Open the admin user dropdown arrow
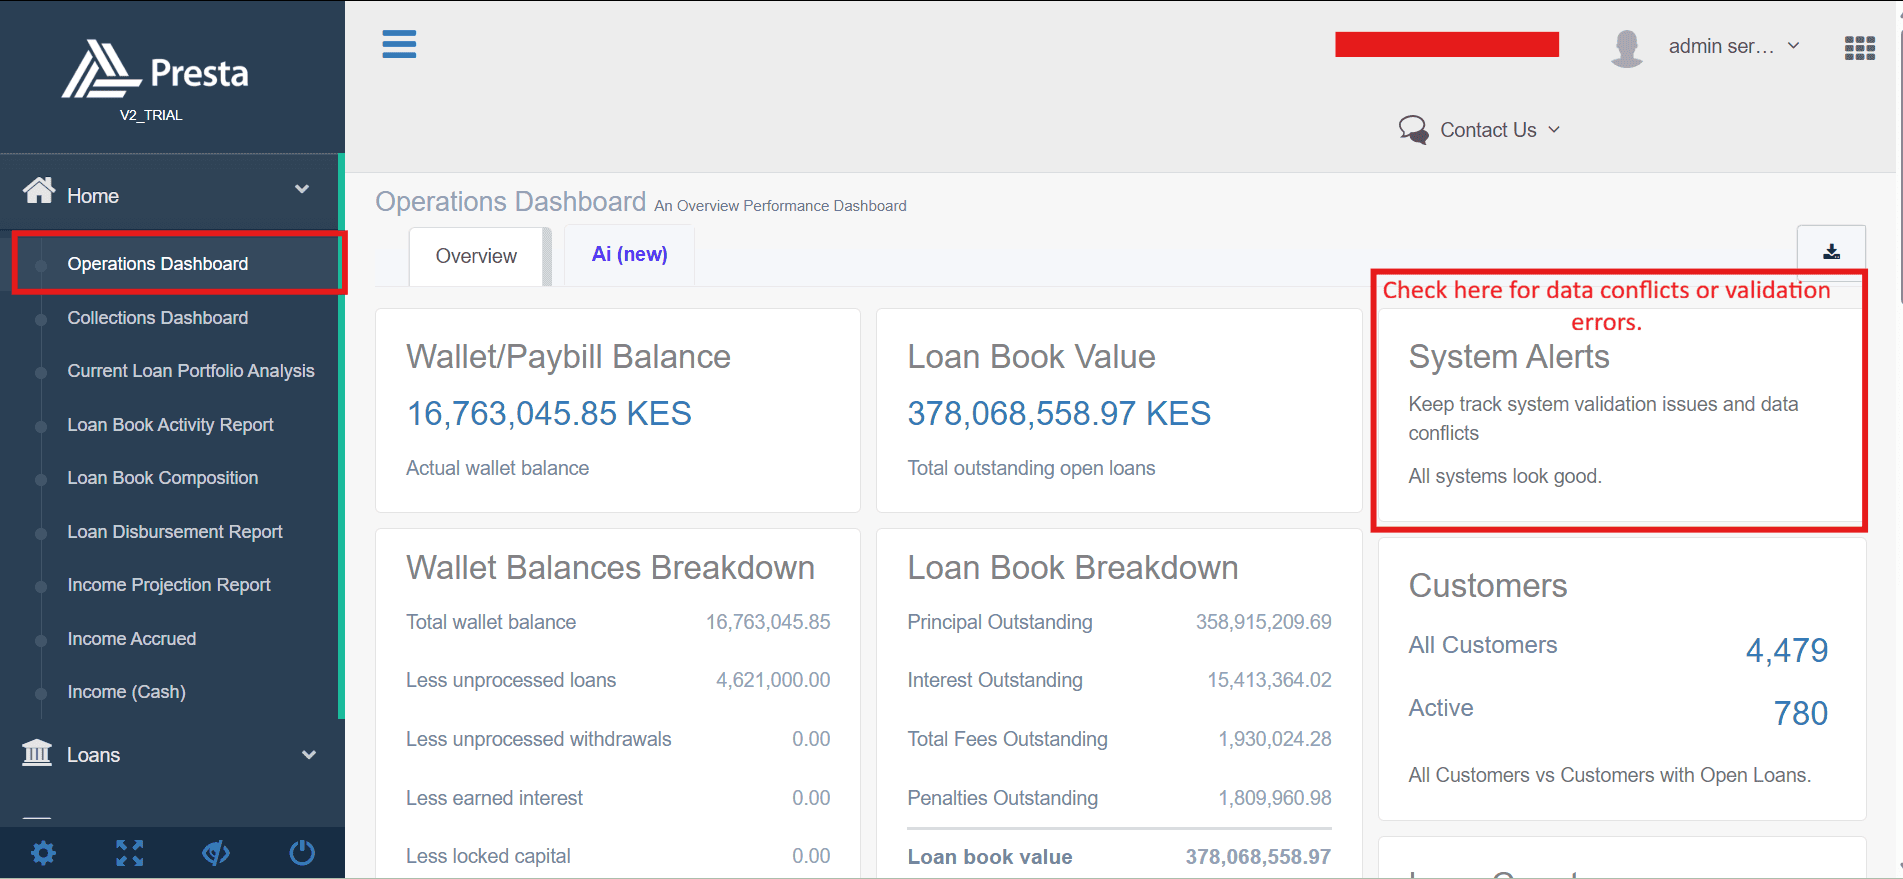 click(x=1794, y=46)
